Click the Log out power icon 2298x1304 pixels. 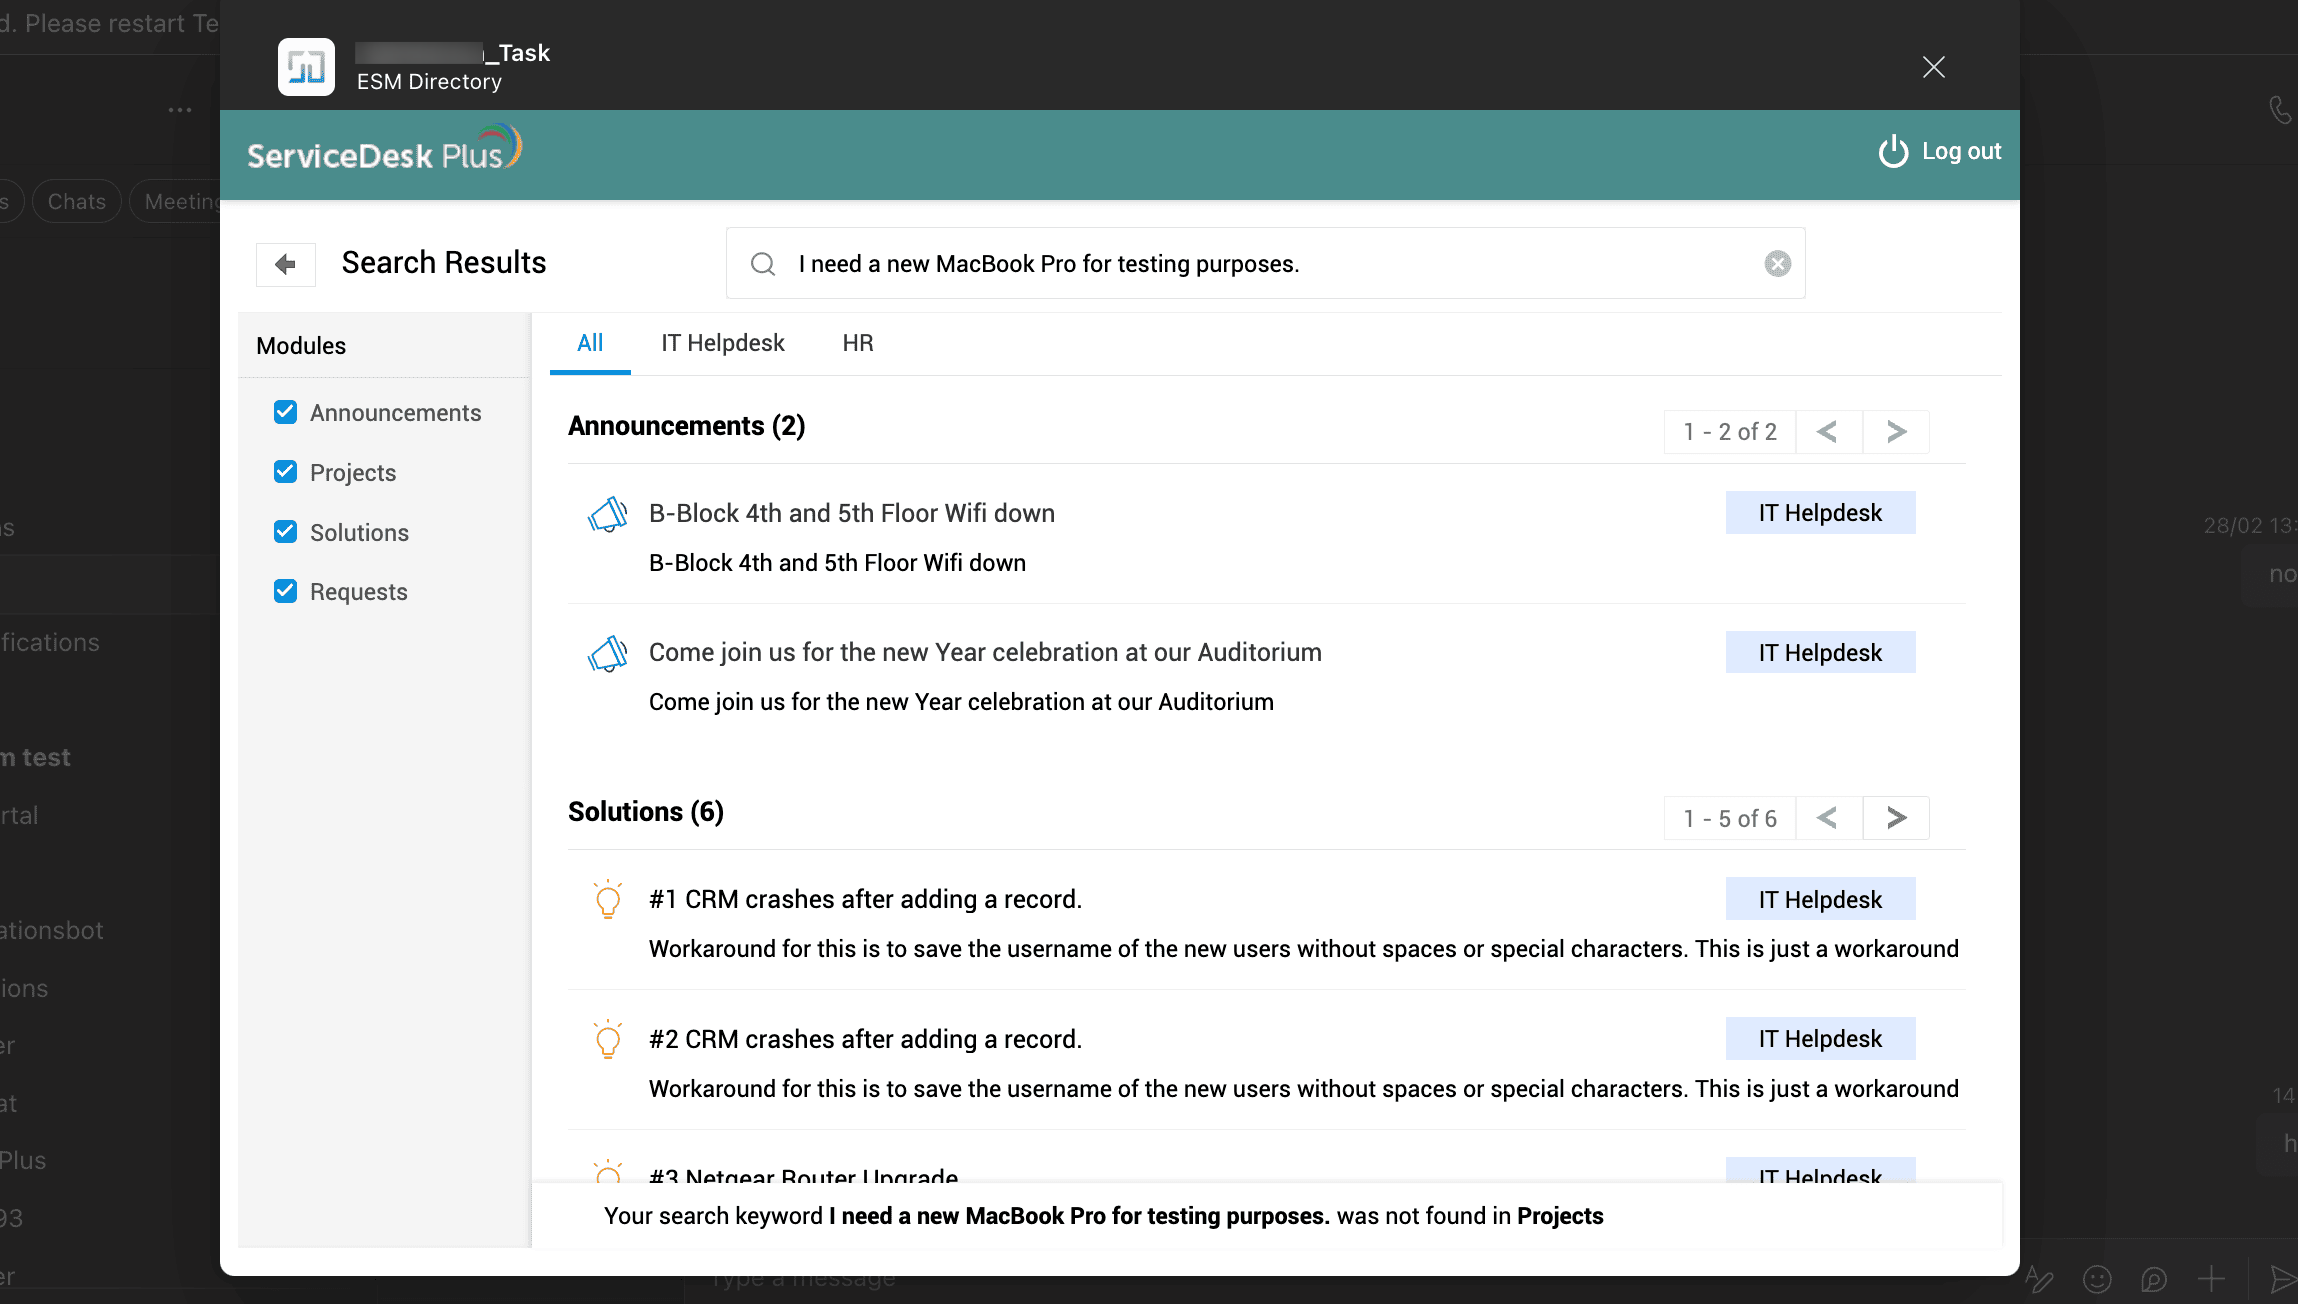point(1893,151)
